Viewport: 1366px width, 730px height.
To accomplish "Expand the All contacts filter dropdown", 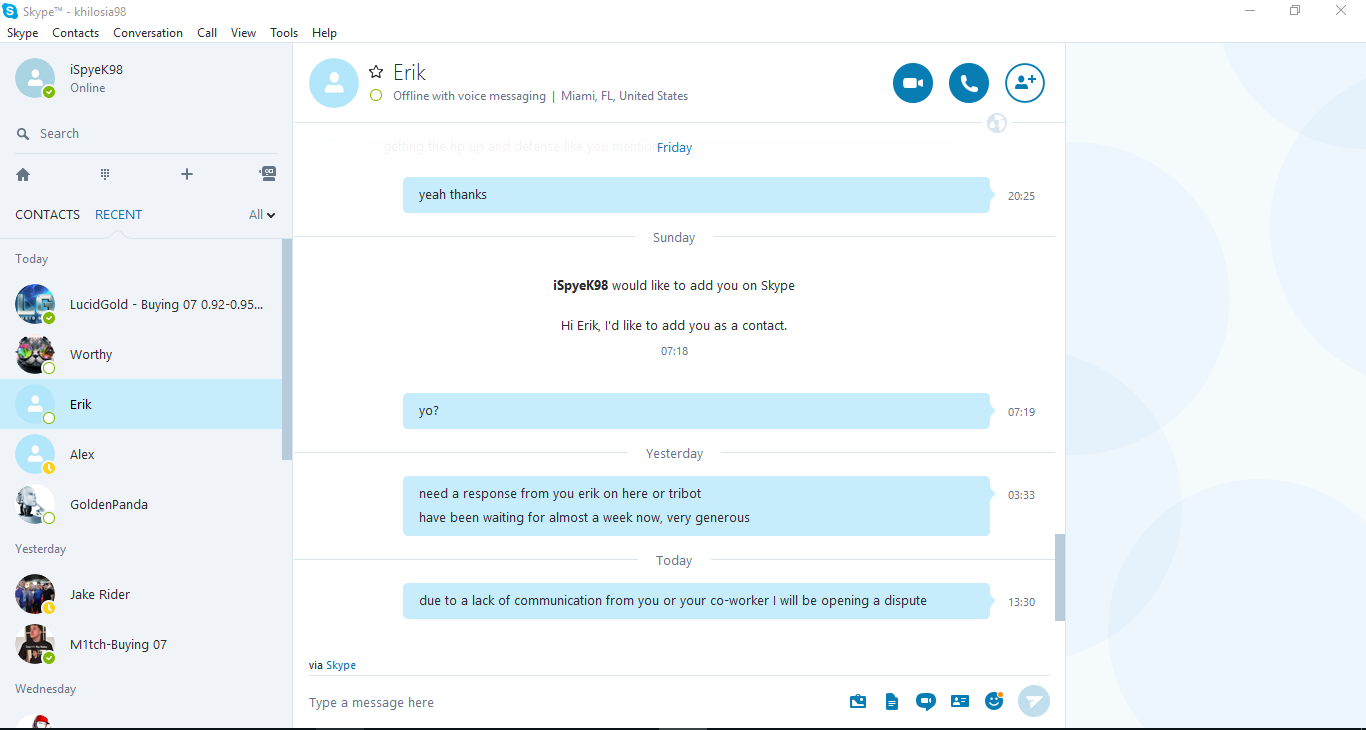I will tap(262, 214).
